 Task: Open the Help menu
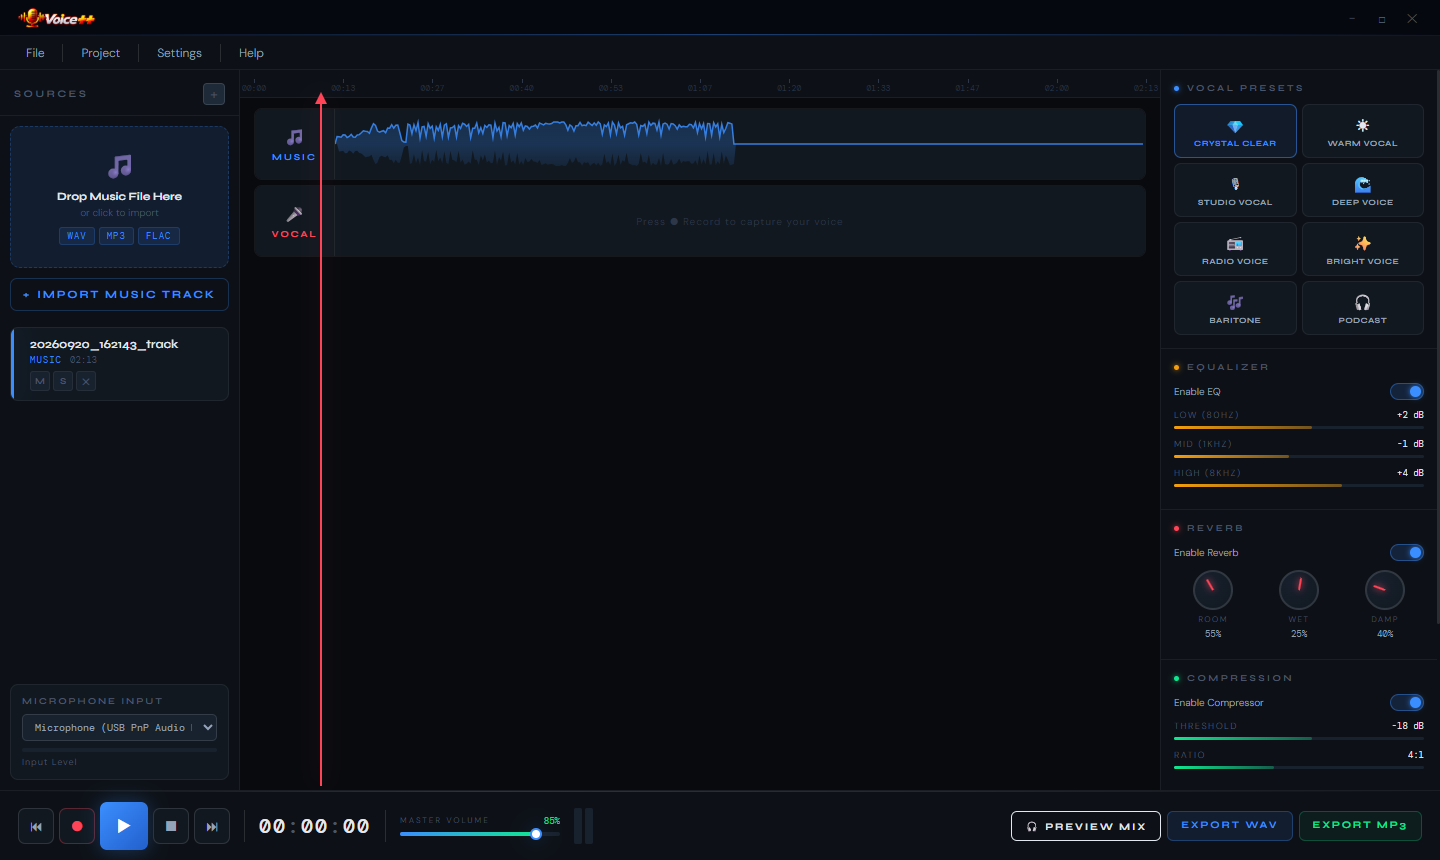(x=251, y=53)
